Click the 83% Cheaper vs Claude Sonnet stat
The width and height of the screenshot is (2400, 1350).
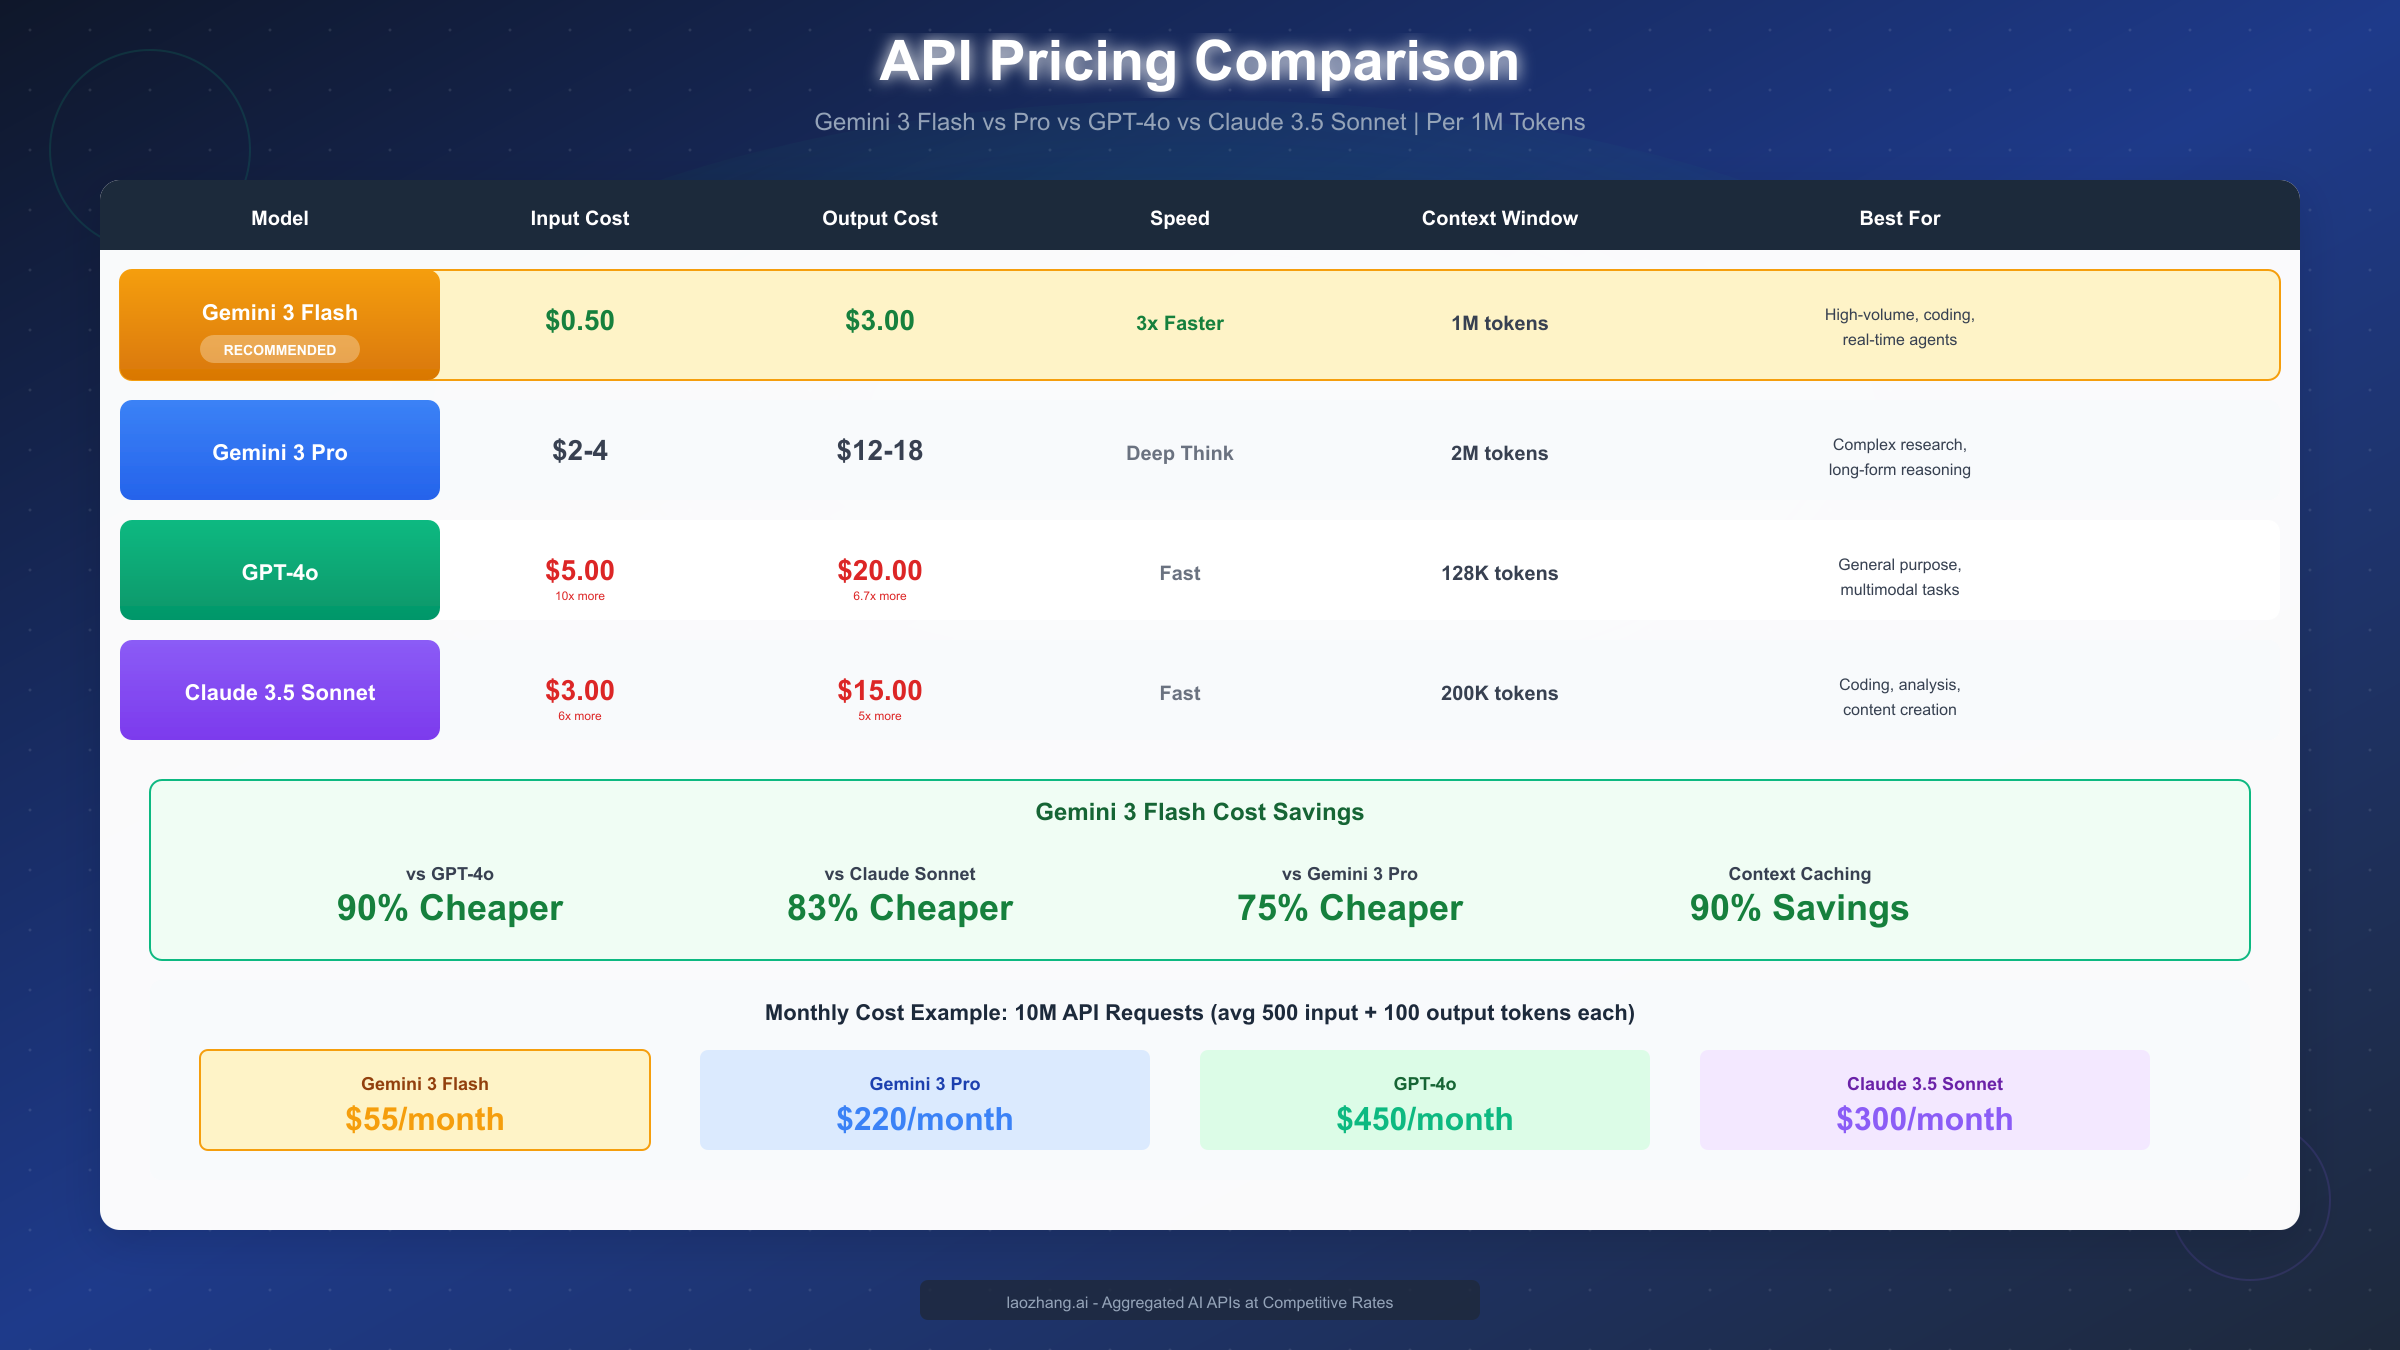[899, 908]
